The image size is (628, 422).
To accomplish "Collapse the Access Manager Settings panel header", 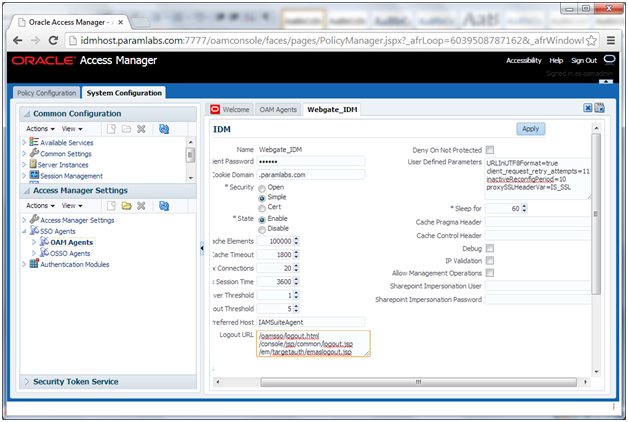I will tap(27, 191).
